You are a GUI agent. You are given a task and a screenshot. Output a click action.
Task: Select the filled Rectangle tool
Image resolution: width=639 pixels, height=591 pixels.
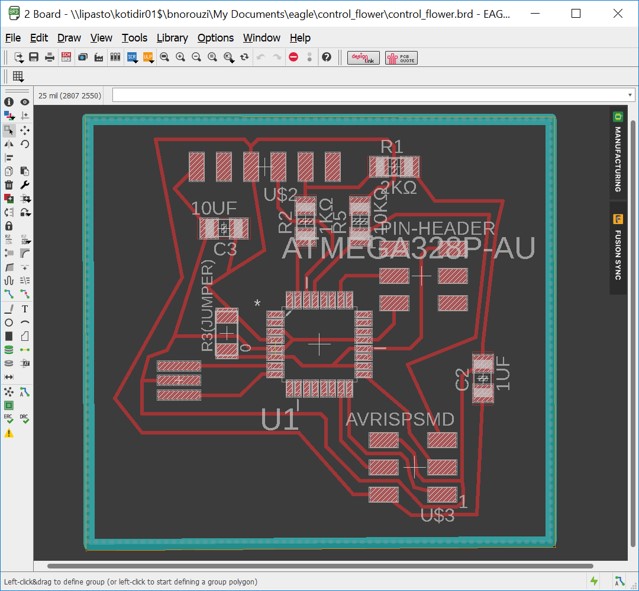(9, 336)
